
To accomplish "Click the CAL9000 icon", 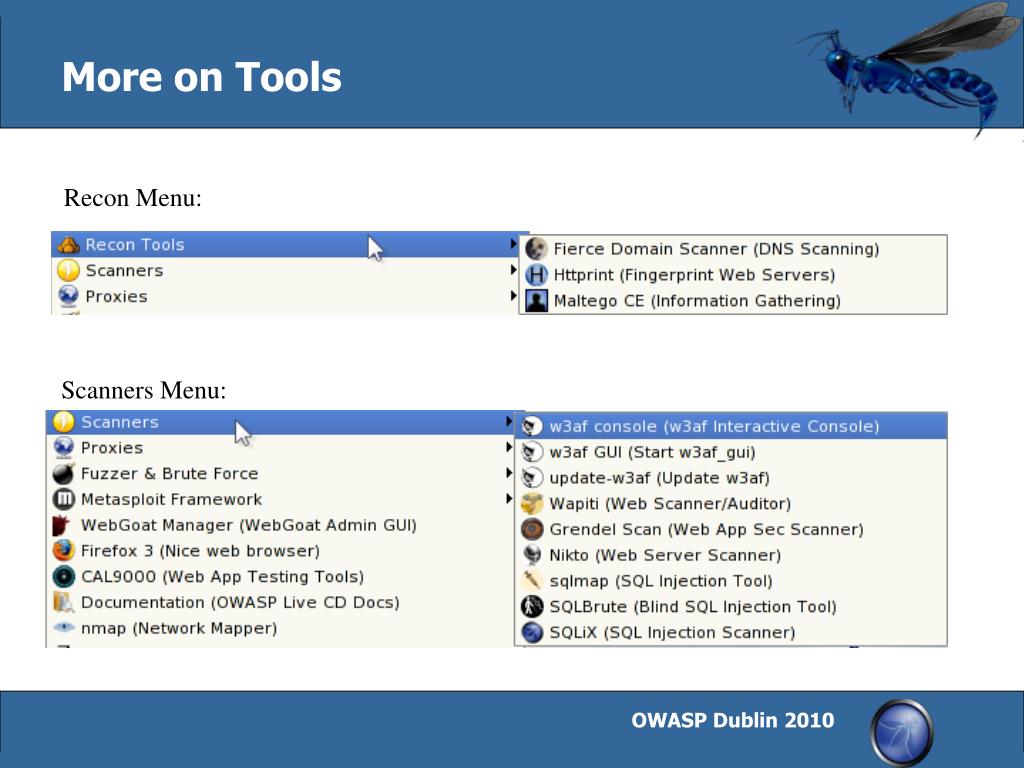I will [x=63, y=577].
